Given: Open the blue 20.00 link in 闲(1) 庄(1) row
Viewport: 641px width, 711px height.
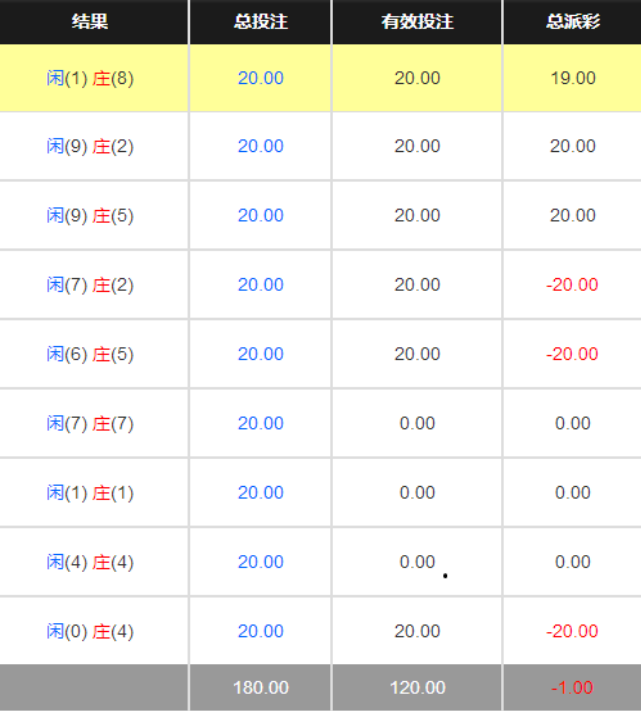Looking at the screenshot, I should coord(260,492).
